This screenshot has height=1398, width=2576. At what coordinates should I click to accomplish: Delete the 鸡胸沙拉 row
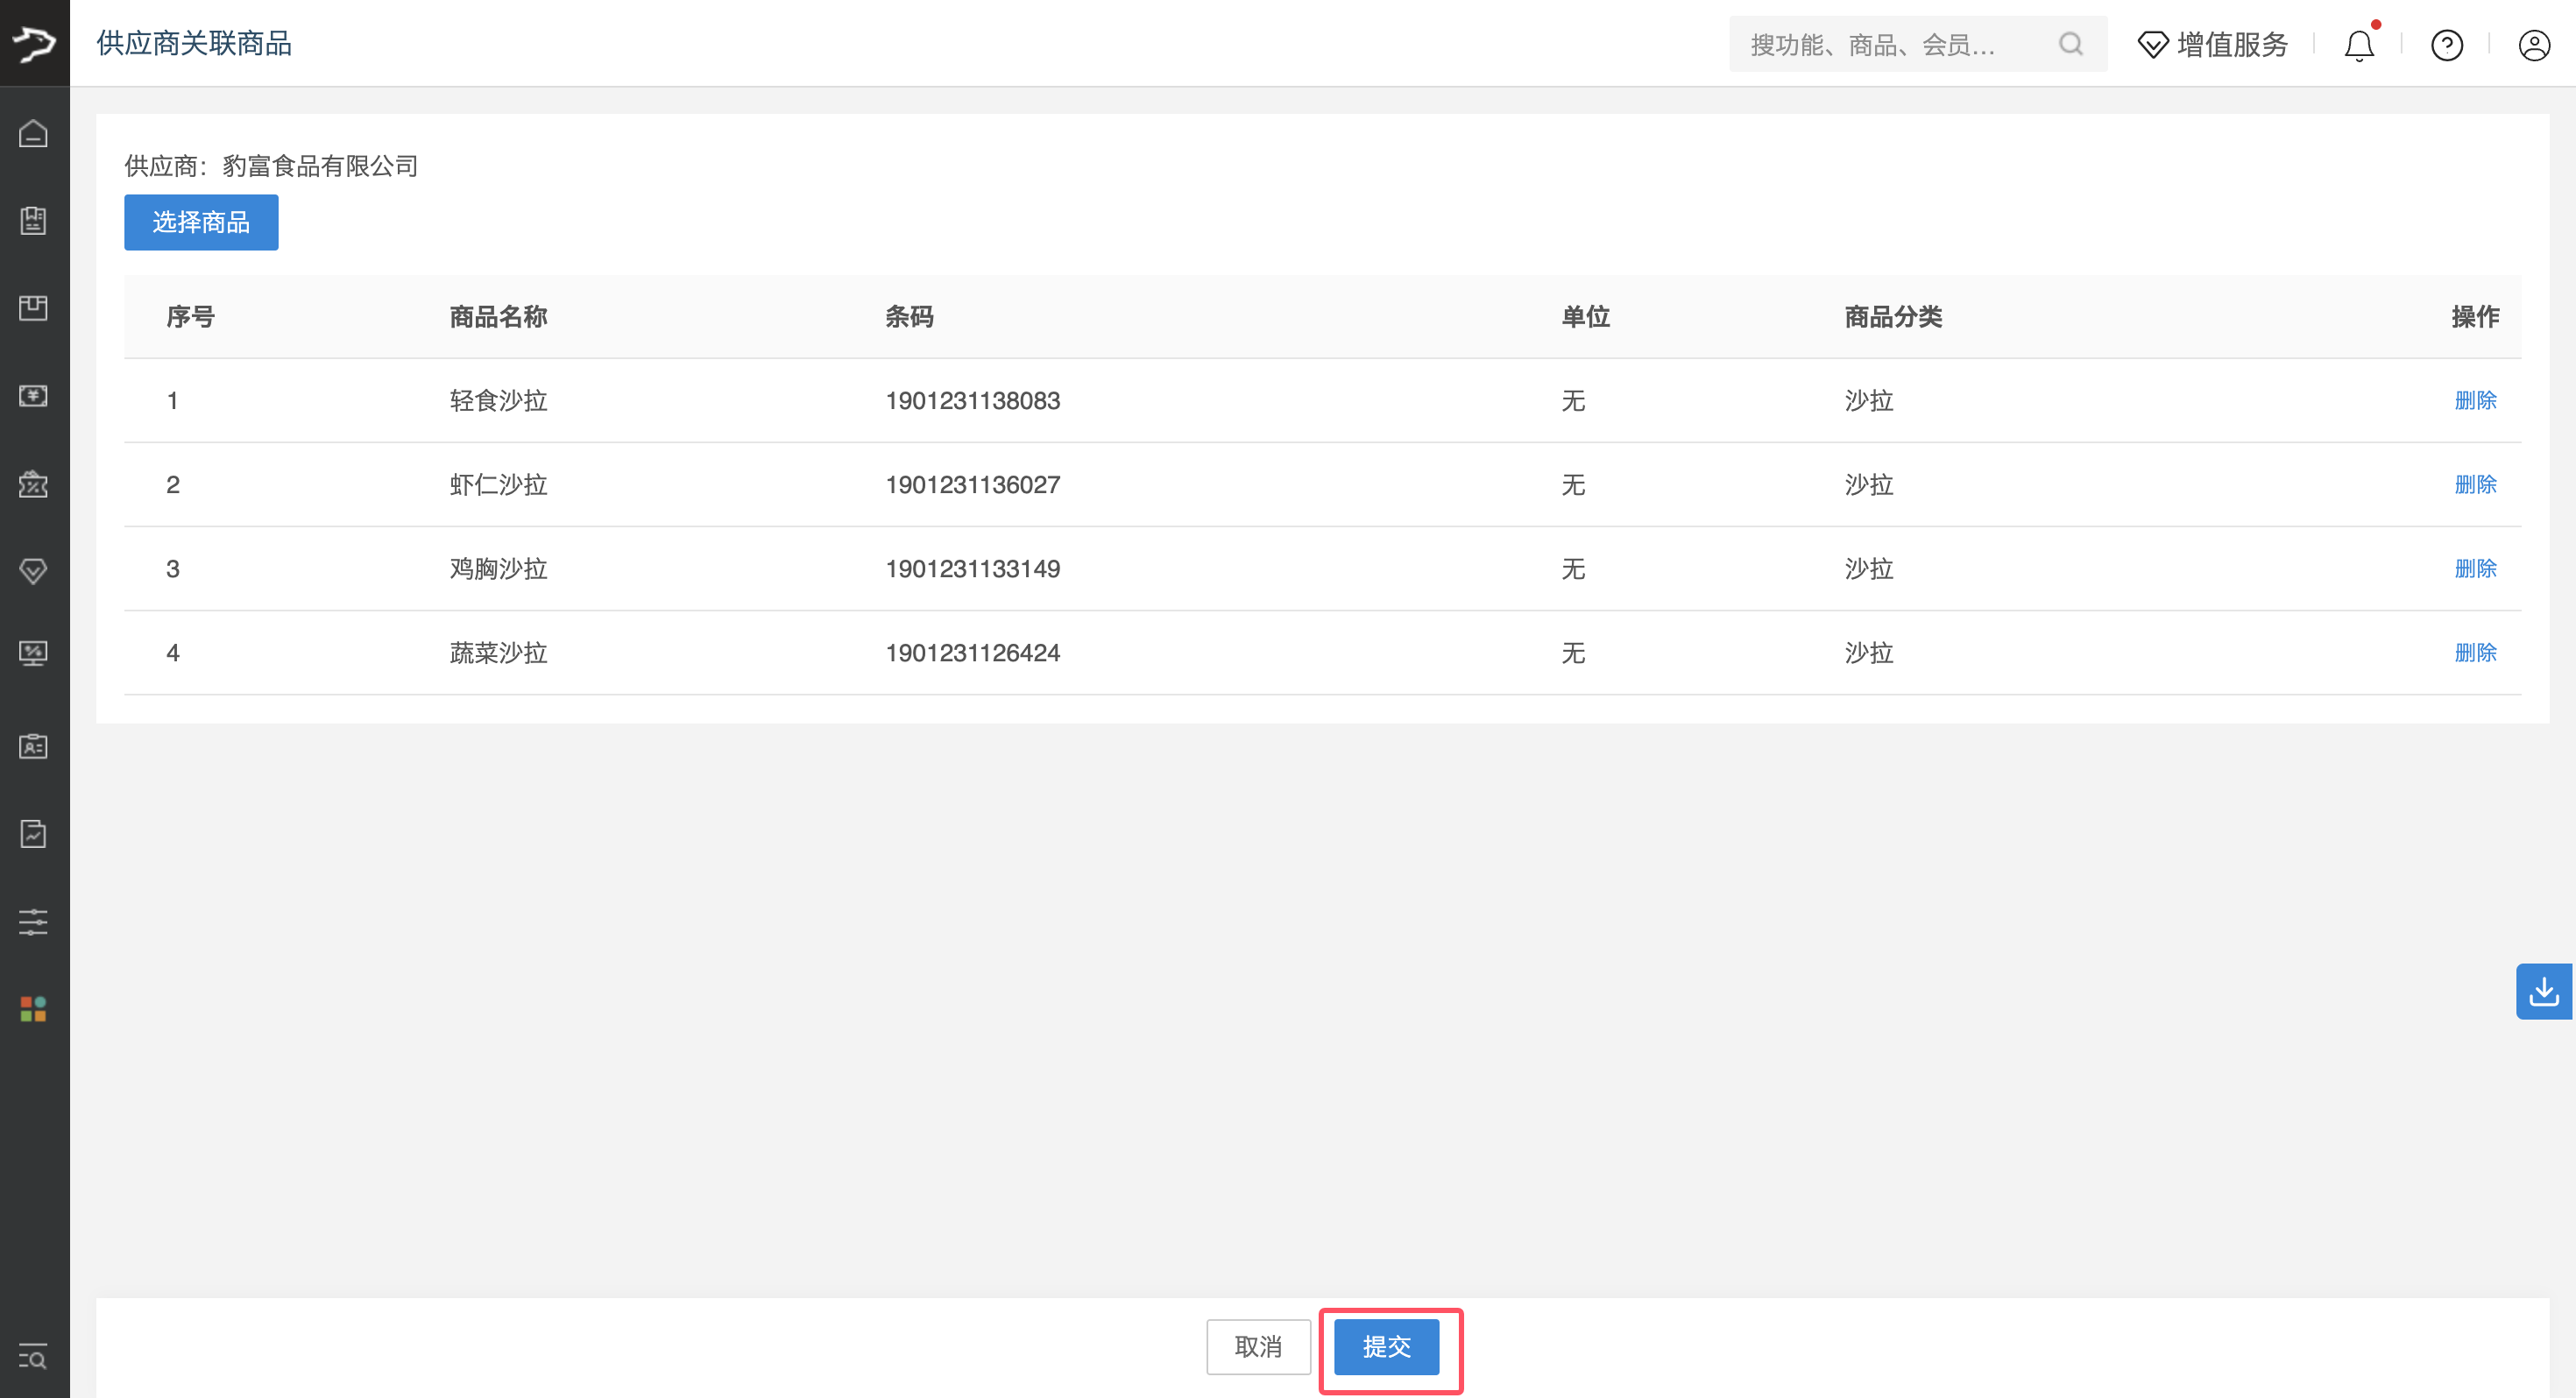pyautogui.click(x=2476, y=568)
